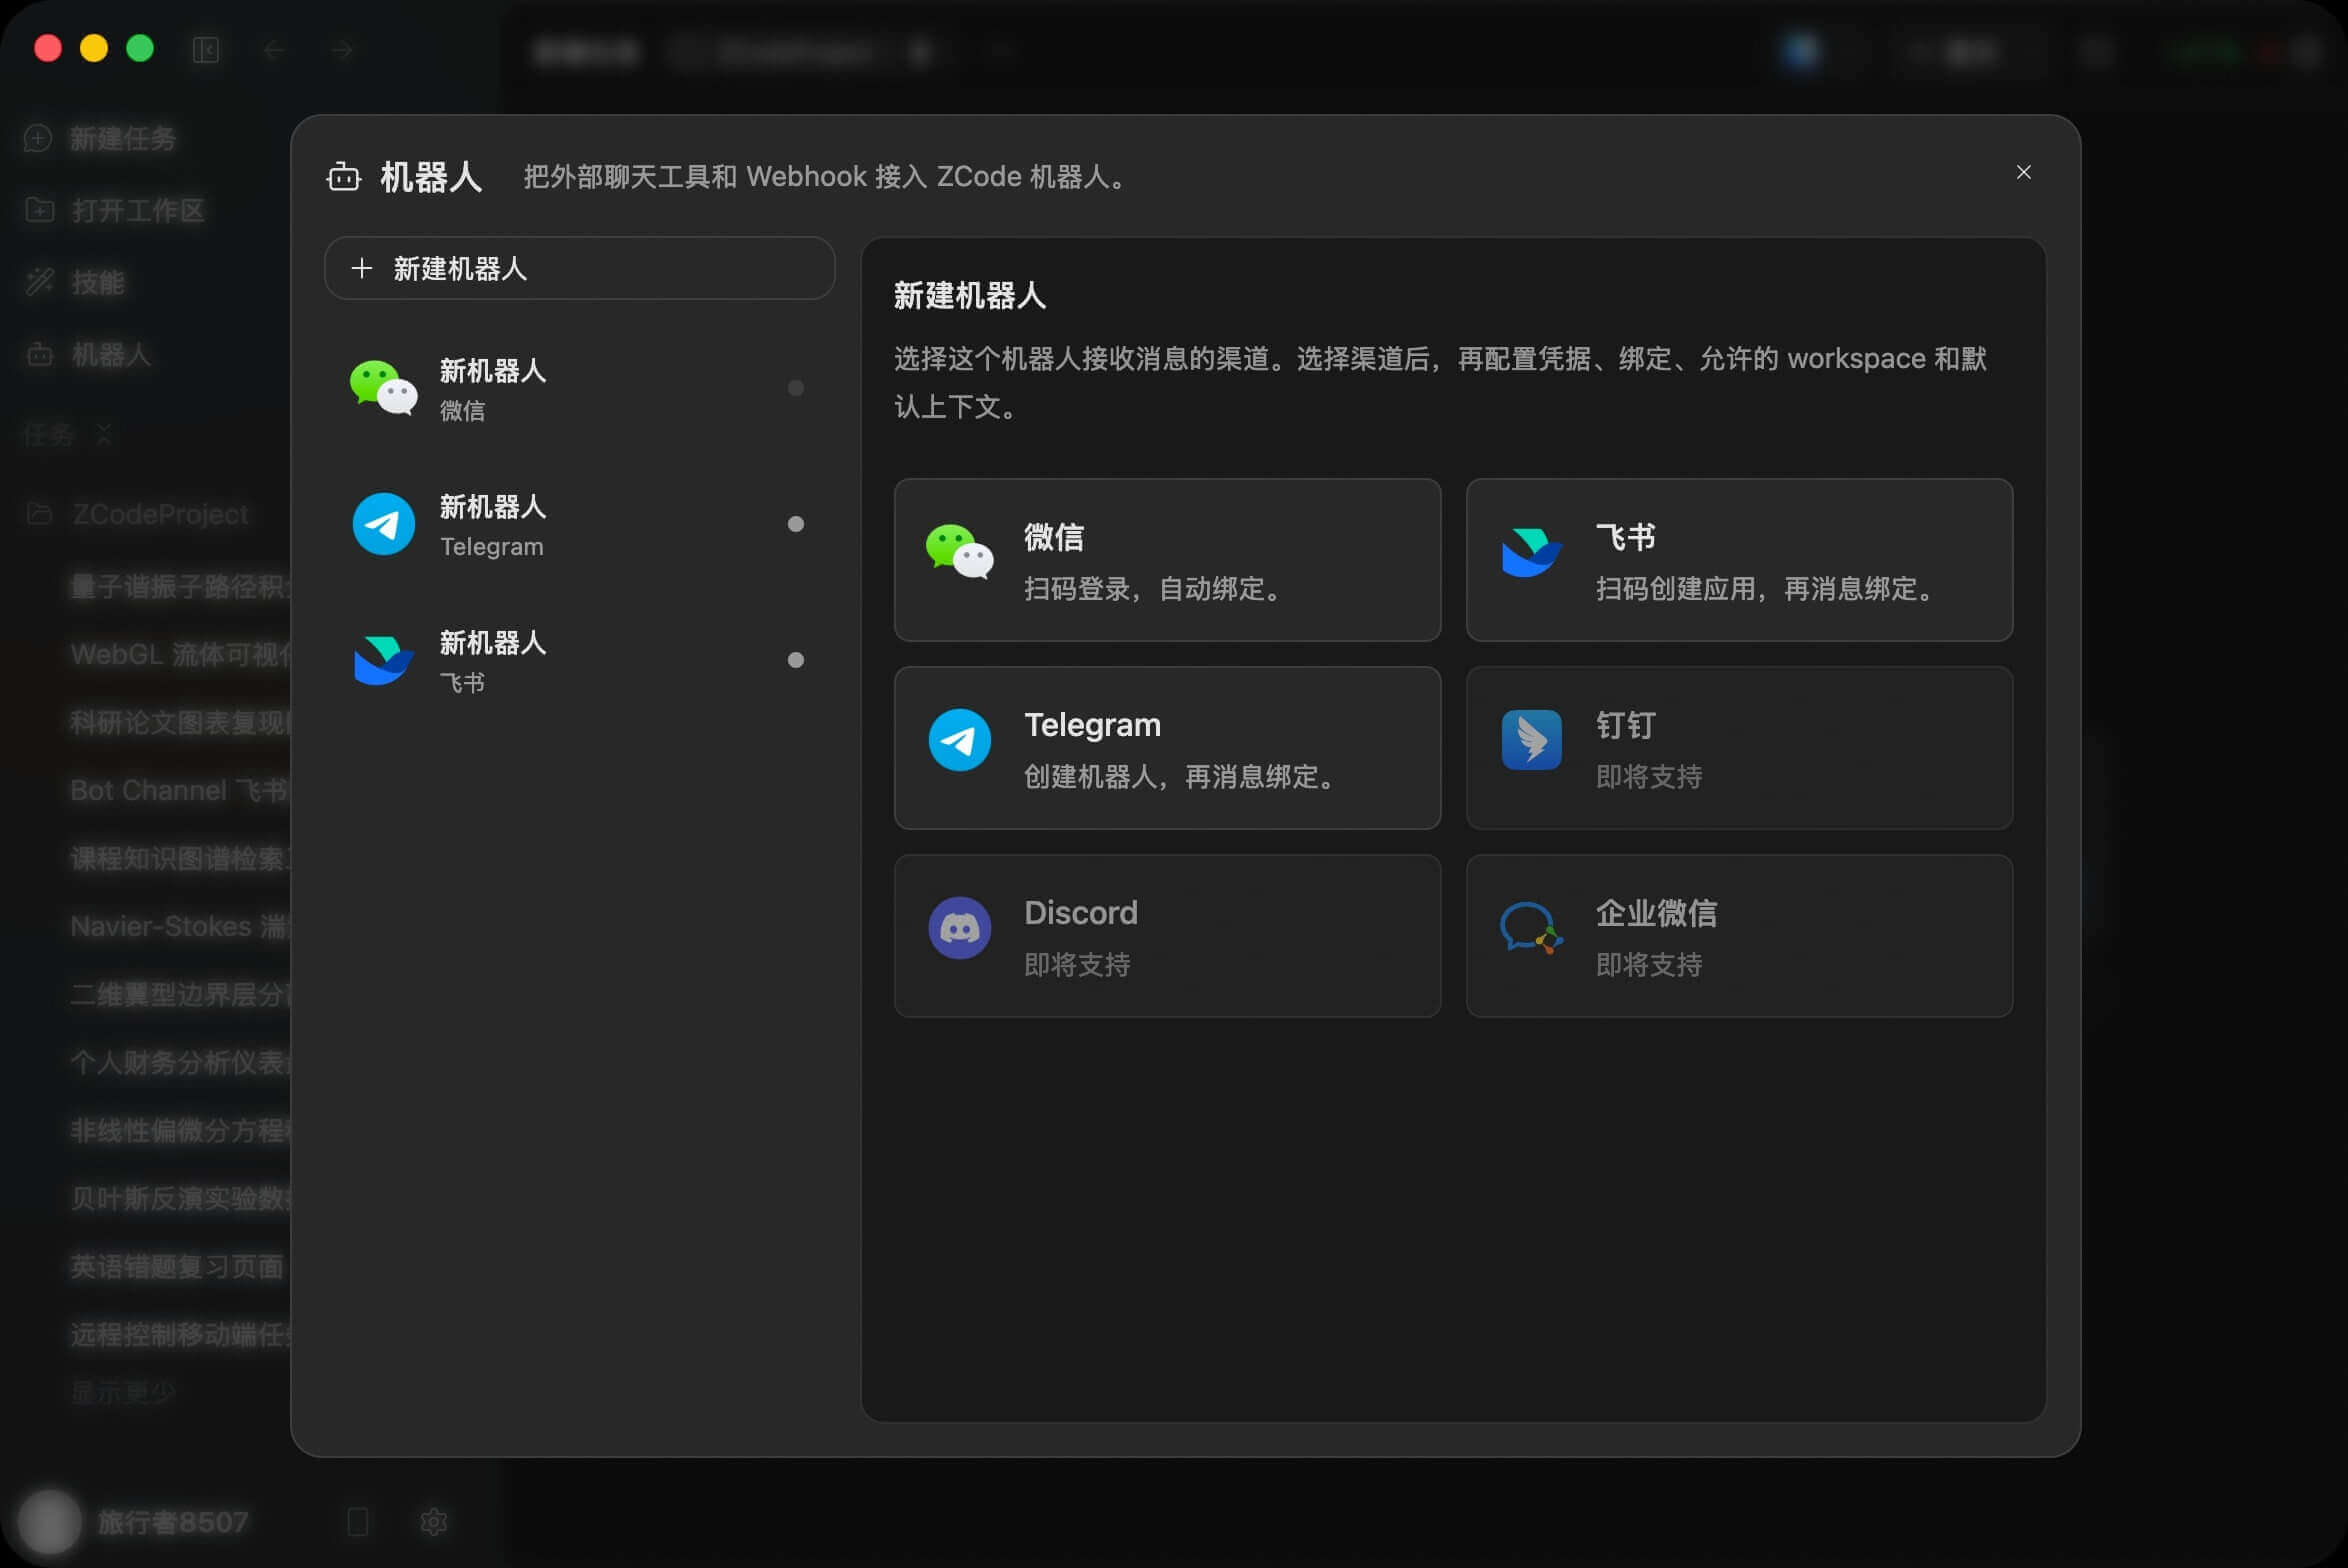Click the WeChat icon in robot list
Screen dimensions: 2348x1568
pyautogui.click(x=383, y=388)
